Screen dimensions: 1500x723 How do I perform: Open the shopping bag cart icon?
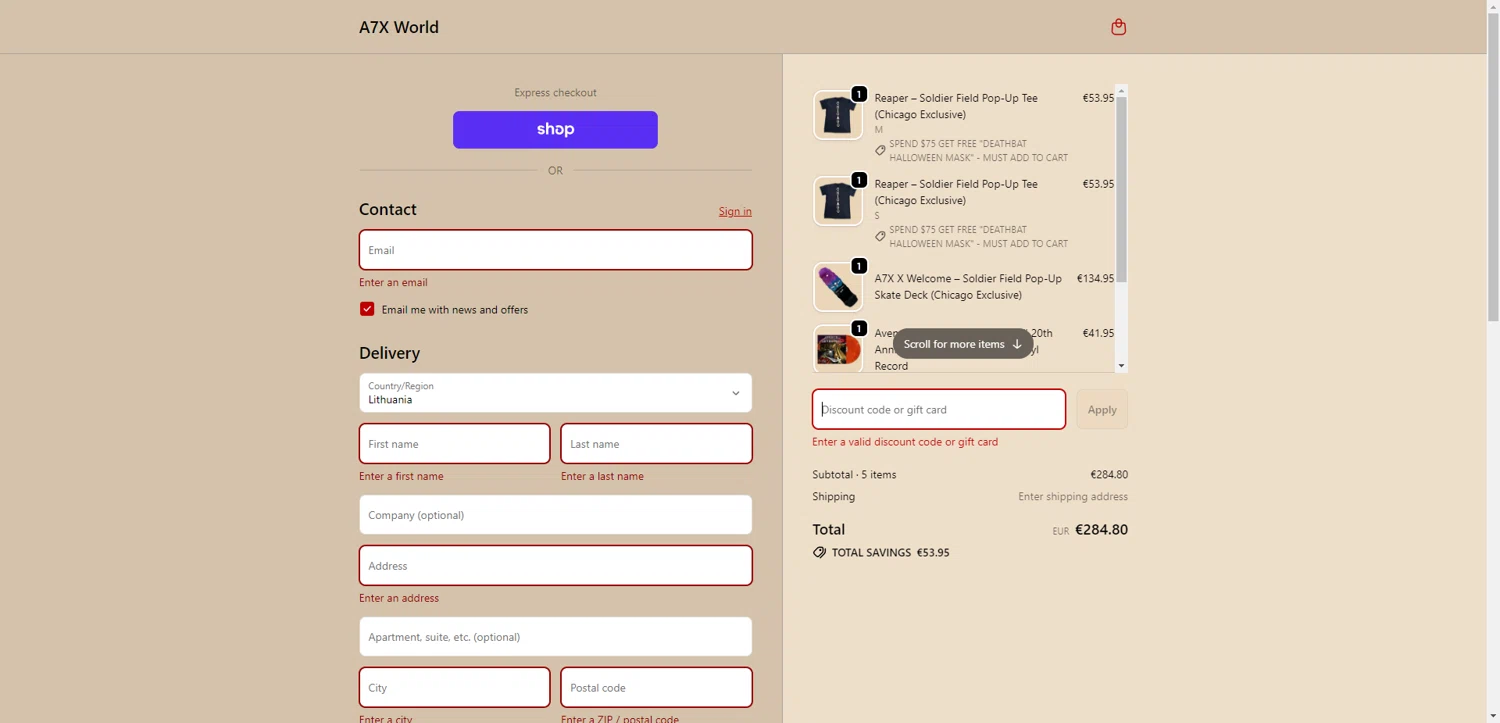click(x=1118, y=27)
